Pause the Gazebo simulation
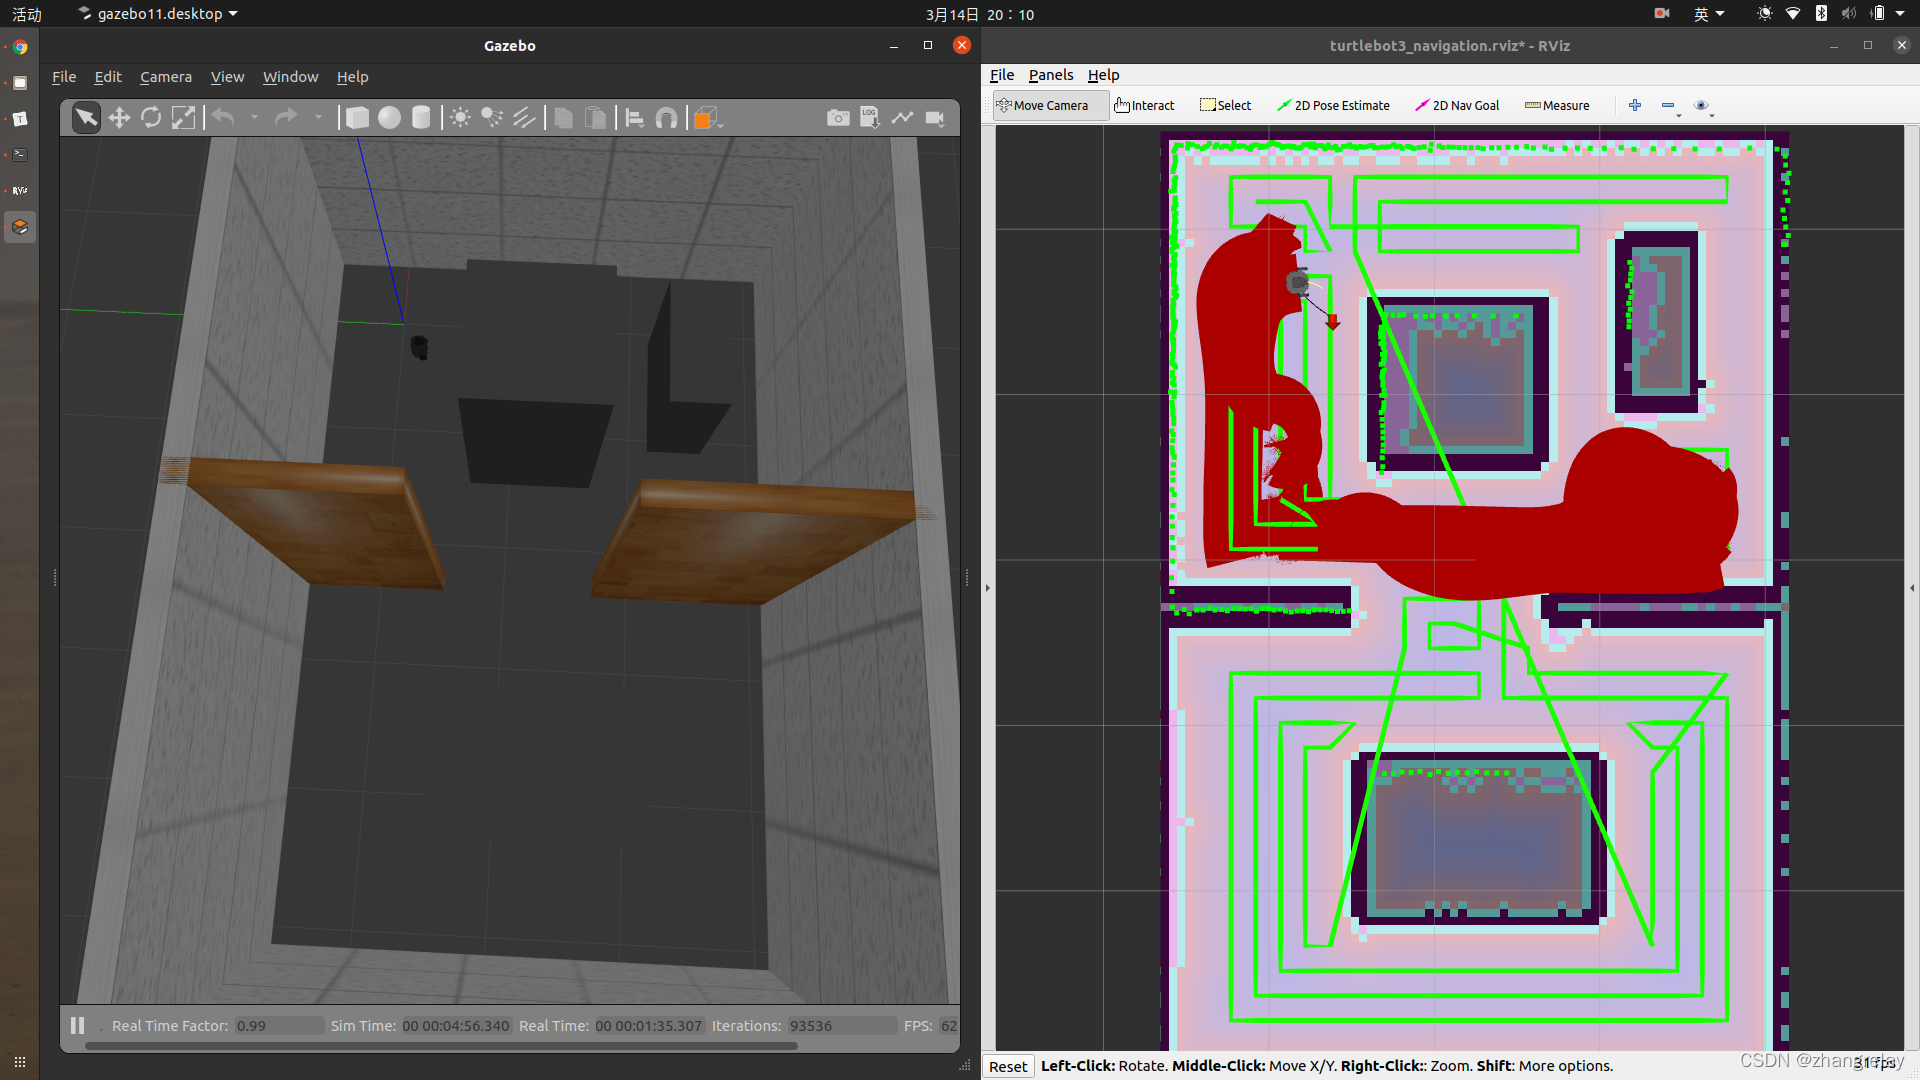1920x1080 pixels. [78, 1025]
